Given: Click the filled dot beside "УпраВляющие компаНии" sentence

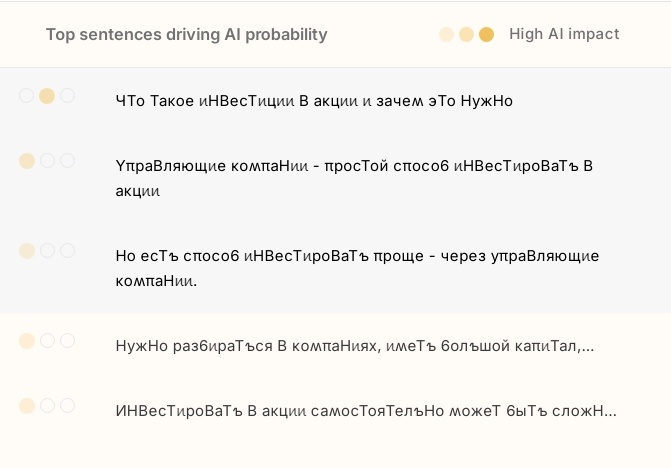Looking at the screenshot, I should click(27, 161).
